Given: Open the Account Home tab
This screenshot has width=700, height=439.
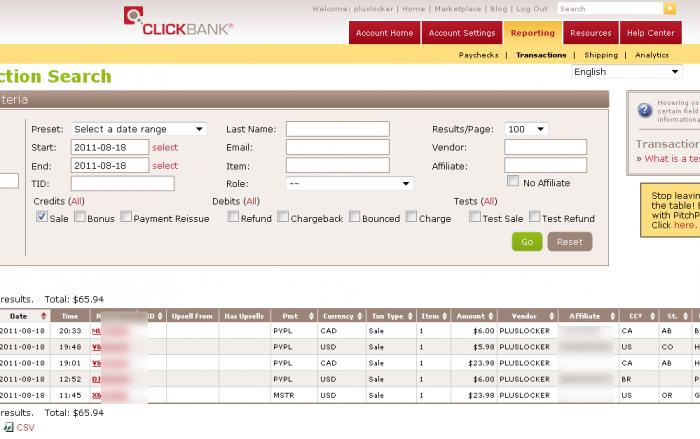Looking at the screenshot, I should click(x=384, y=33).
